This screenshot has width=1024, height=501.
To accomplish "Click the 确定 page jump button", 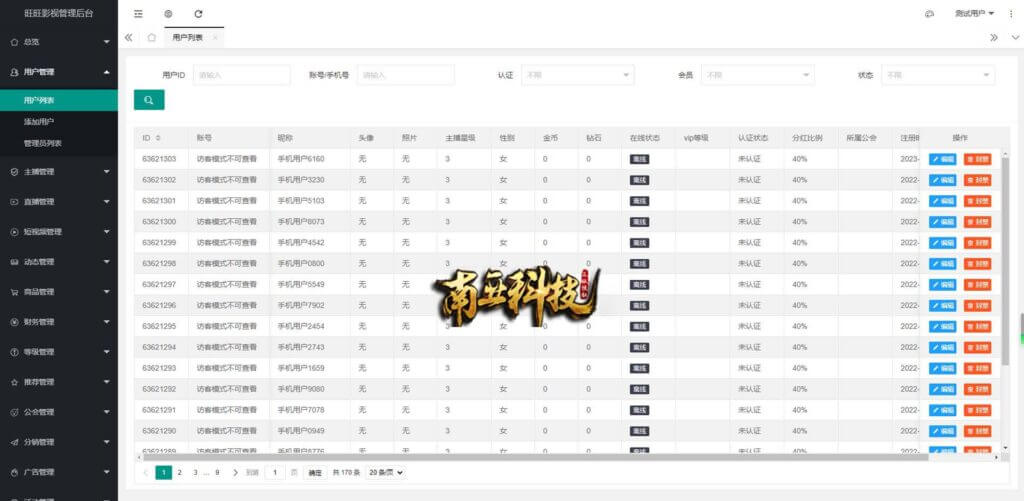I will click(x=315, y=472).
